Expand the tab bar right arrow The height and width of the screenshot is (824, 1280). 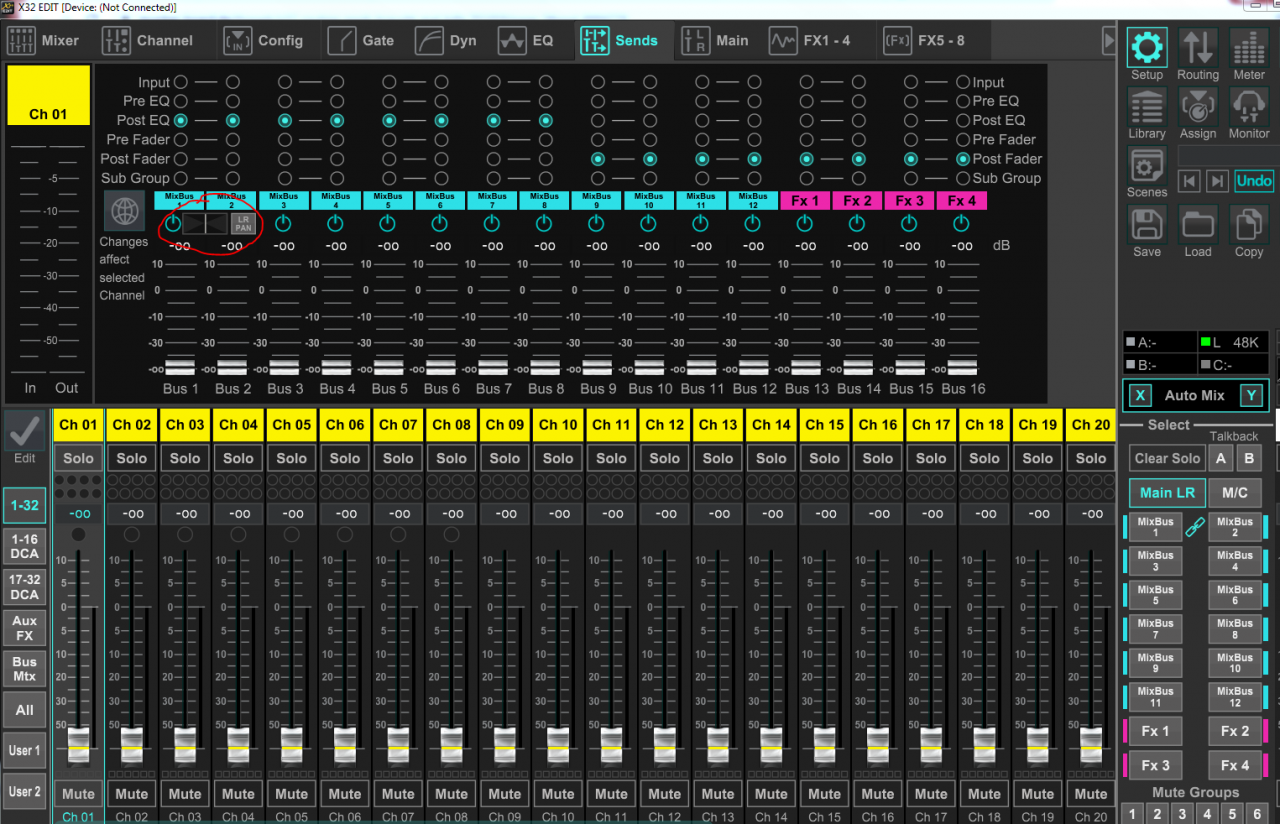click(1108, 41)
